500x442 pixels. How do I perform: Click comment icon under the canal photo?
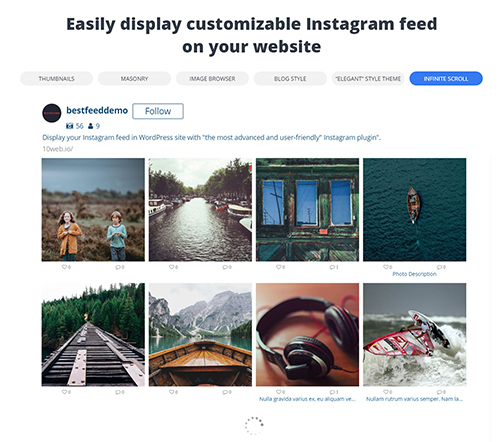[225, 267]
